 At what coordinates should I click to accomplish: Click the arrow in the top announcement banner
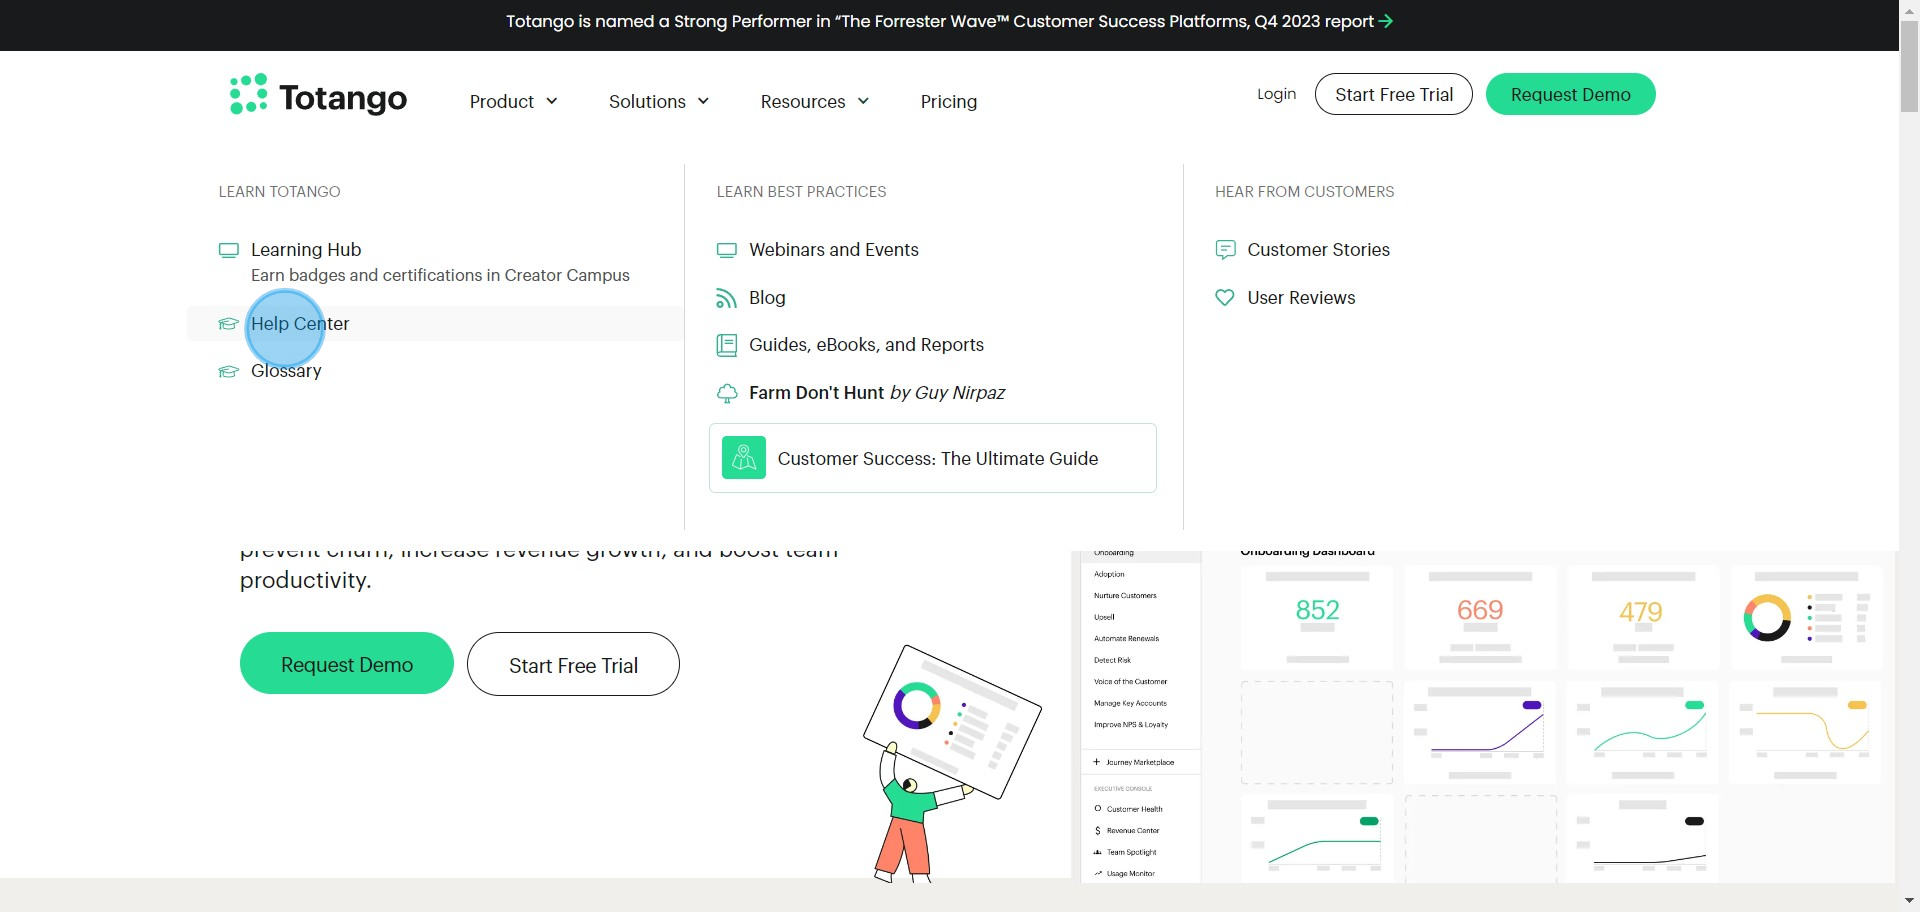(1386, 21)
